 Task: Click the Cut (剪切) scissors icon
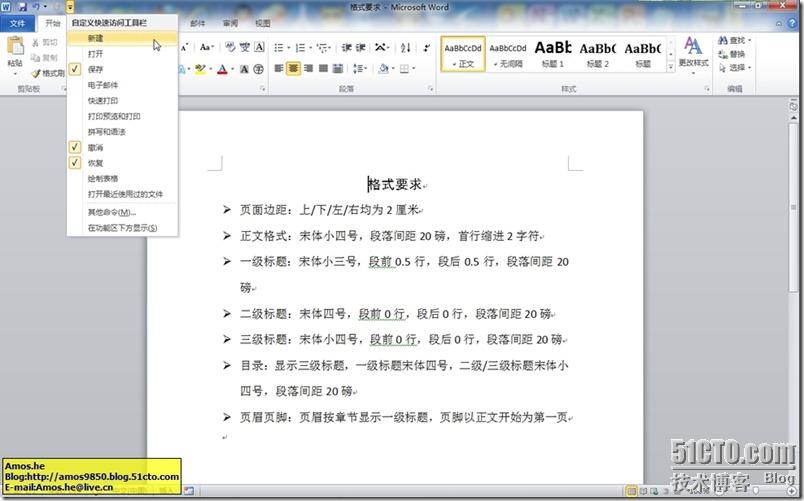35,43
